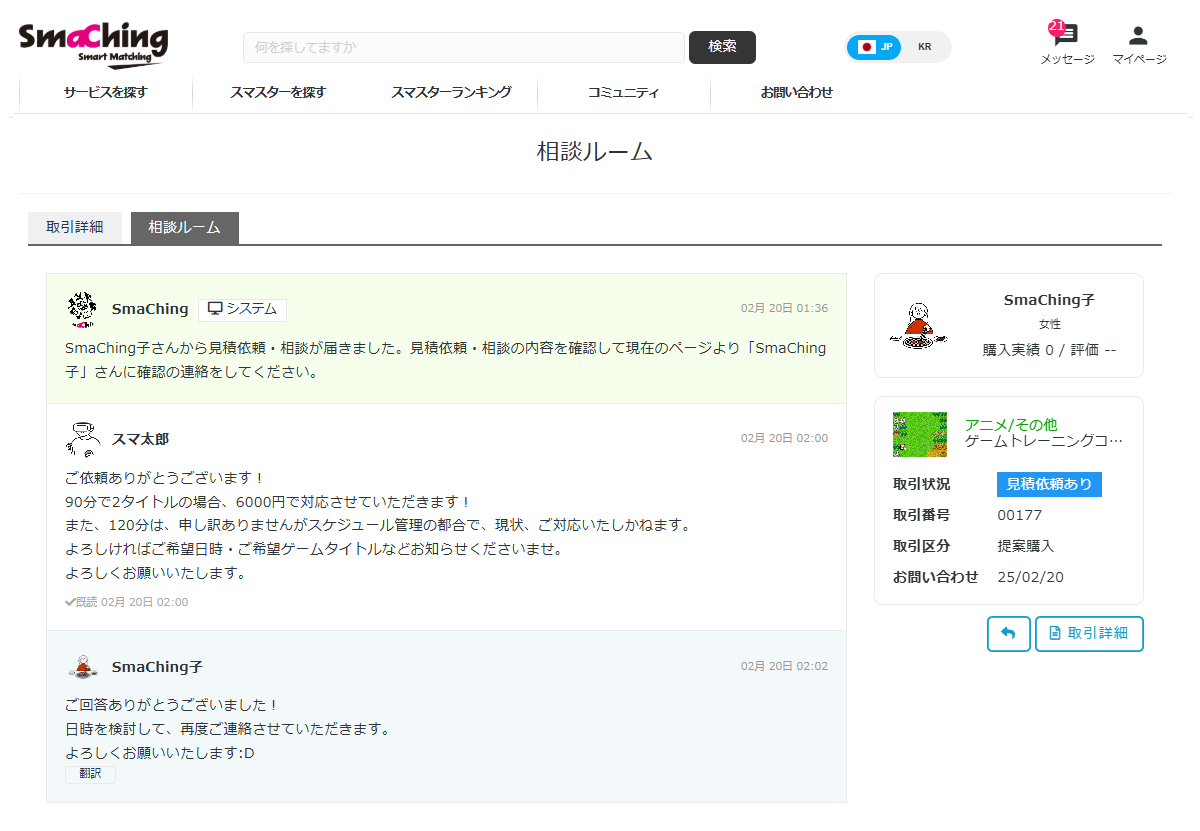This screenshot has width=1200, height=831.
Task: Click SmaChing子's small avatar in chat
Action: tap(83, 666)
